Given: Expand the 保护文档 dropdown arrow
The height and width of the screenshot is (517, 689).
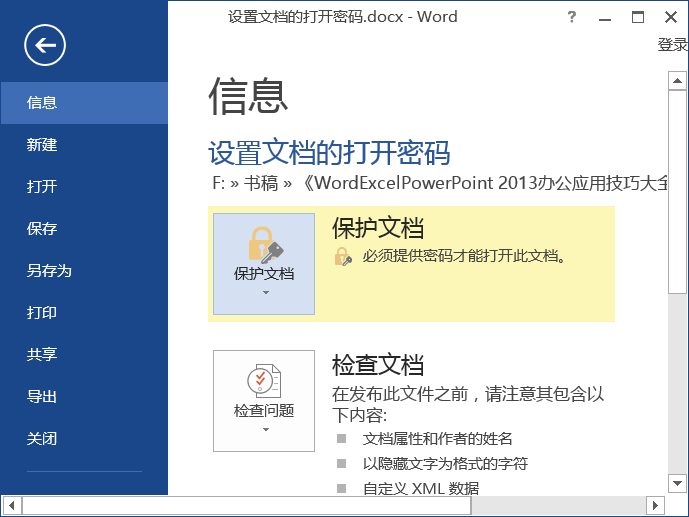Looking at the screenshot, I should [265, 293].
